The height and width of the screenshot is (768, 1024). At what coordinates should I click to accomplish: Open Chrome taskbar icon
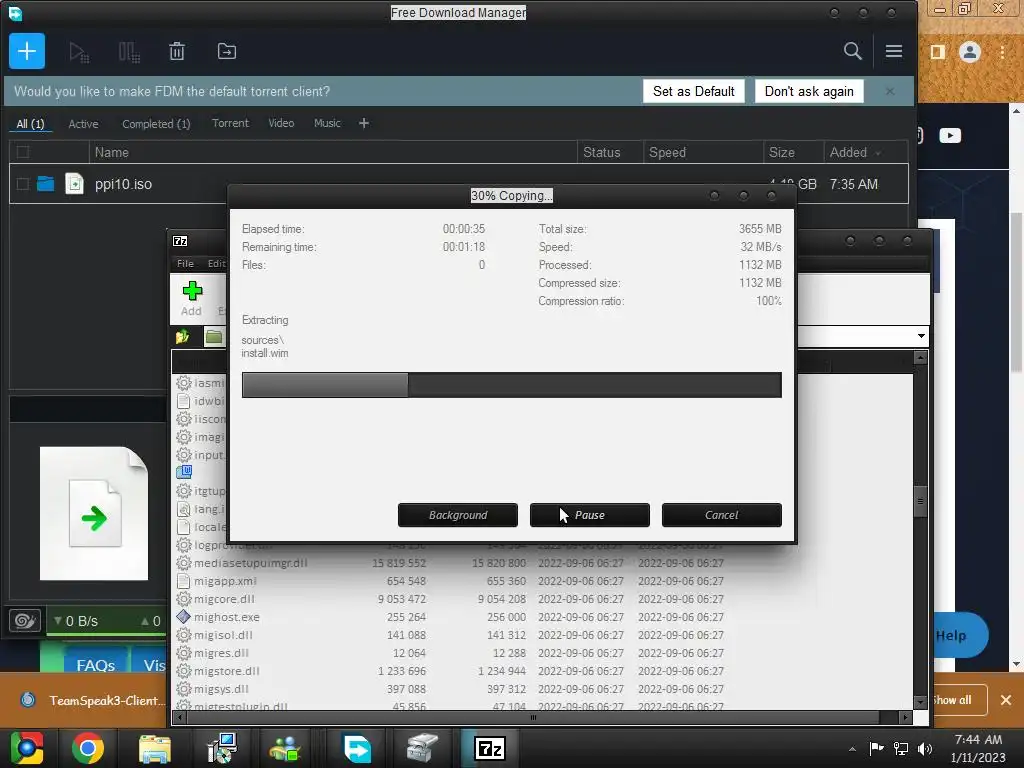point(88,748)
